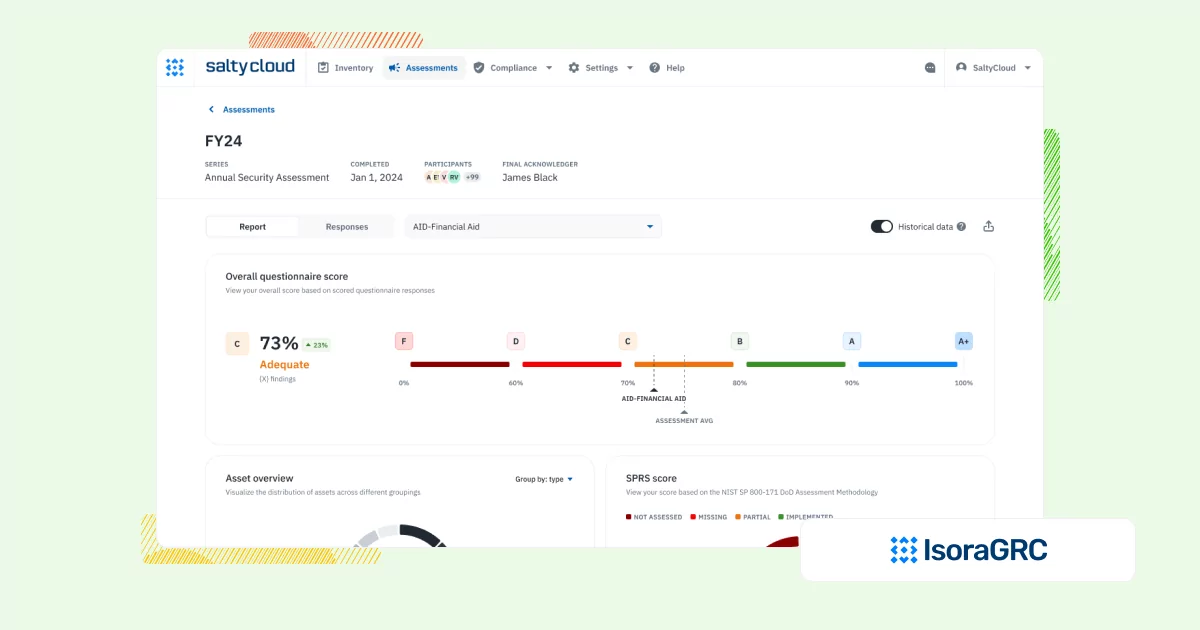Click the Asset overview heading
Image resolution: width=1200 pixels, height=630 pixels.
tap(260, 479)
